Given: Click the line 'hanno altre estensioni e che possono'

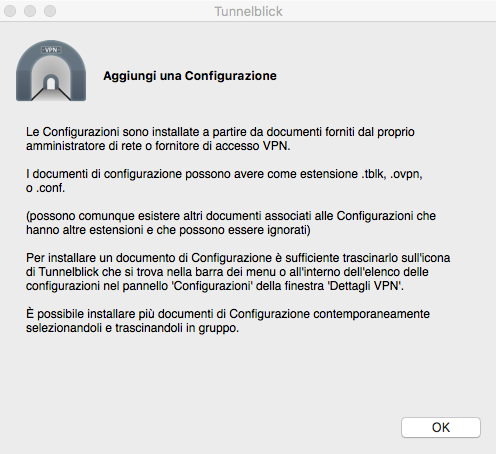Looking at the screenshot, I should pyautogui.click(x=168, y=230).
